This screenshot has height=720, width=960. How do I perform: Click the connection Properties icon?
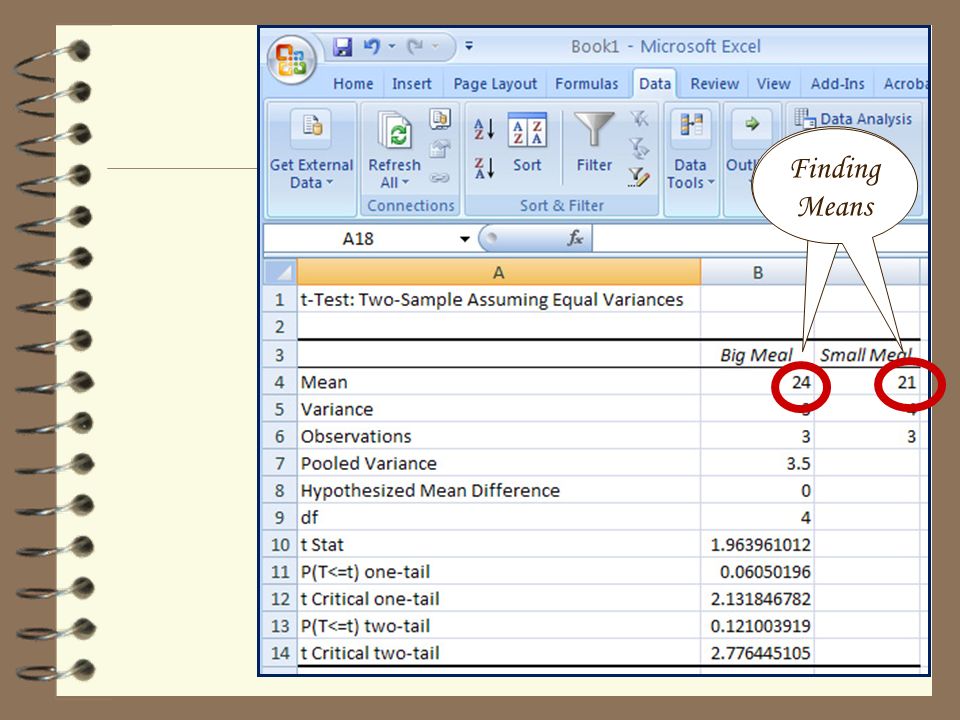(440, 148)
